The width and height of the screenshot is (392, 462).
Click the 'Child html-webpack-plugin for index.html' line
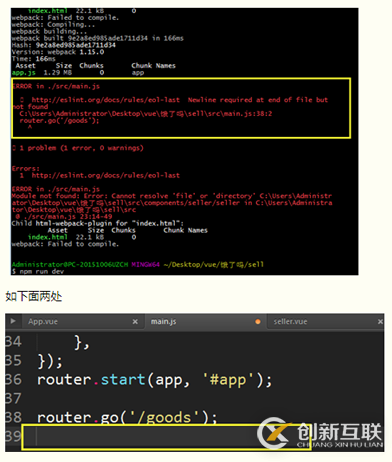pos(98,223)
